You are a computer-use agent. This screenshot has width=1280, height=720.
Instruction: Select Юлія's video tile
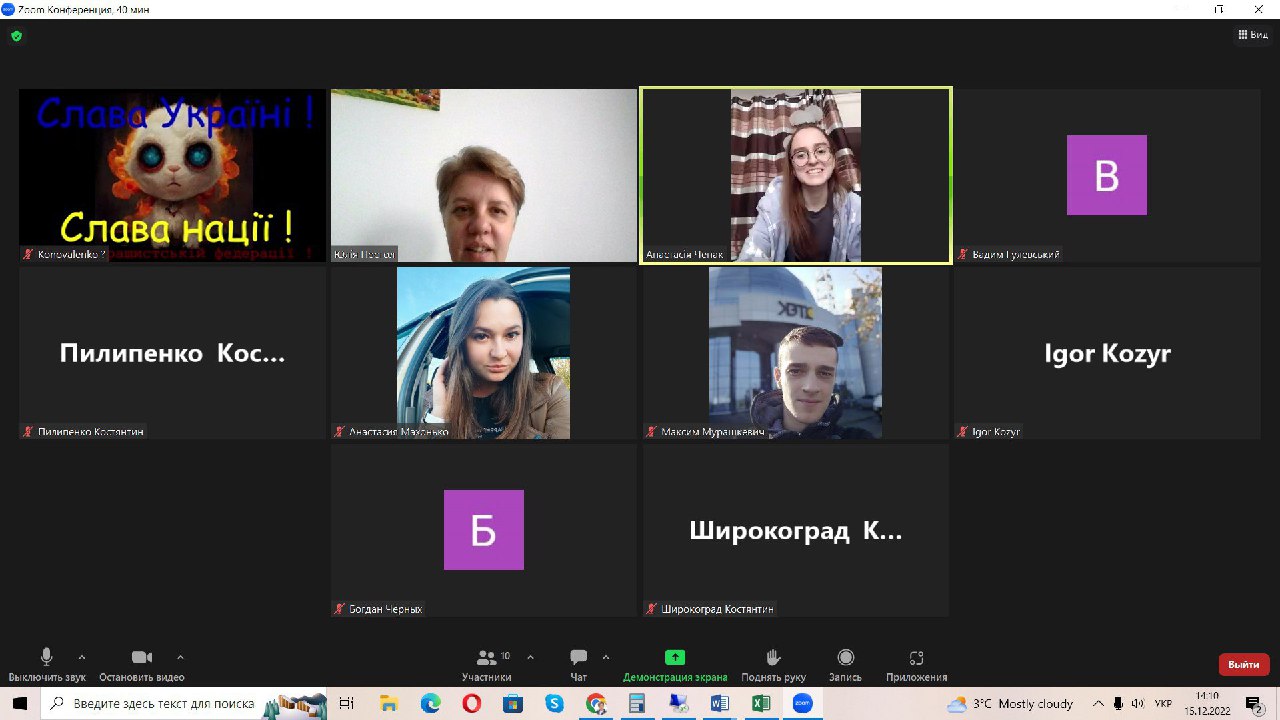[x=484, y=175]
